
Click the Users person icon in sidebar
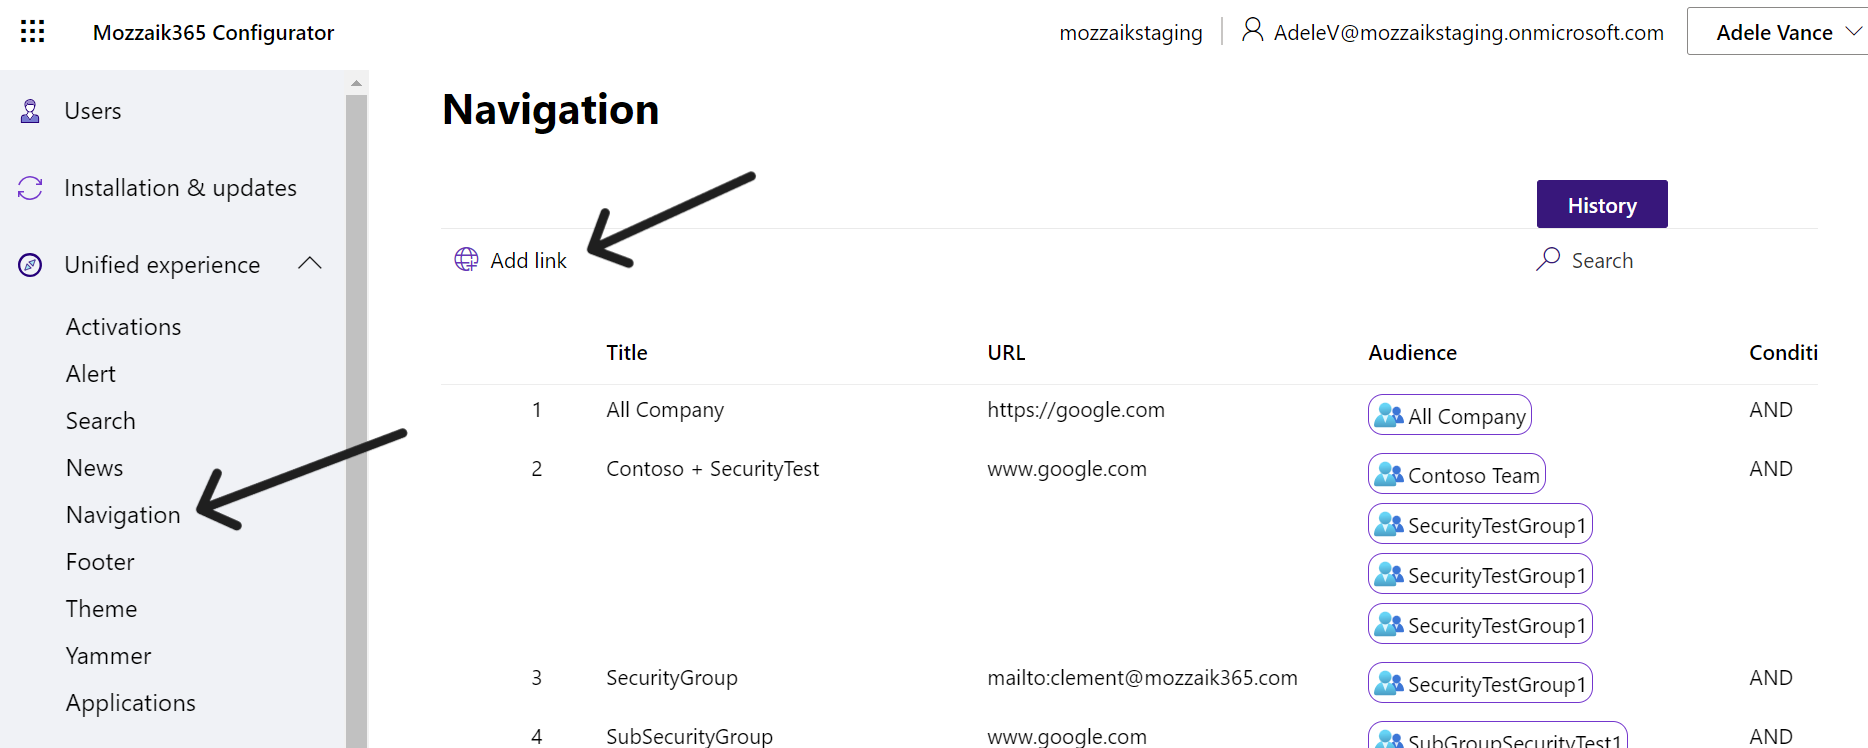31,111
